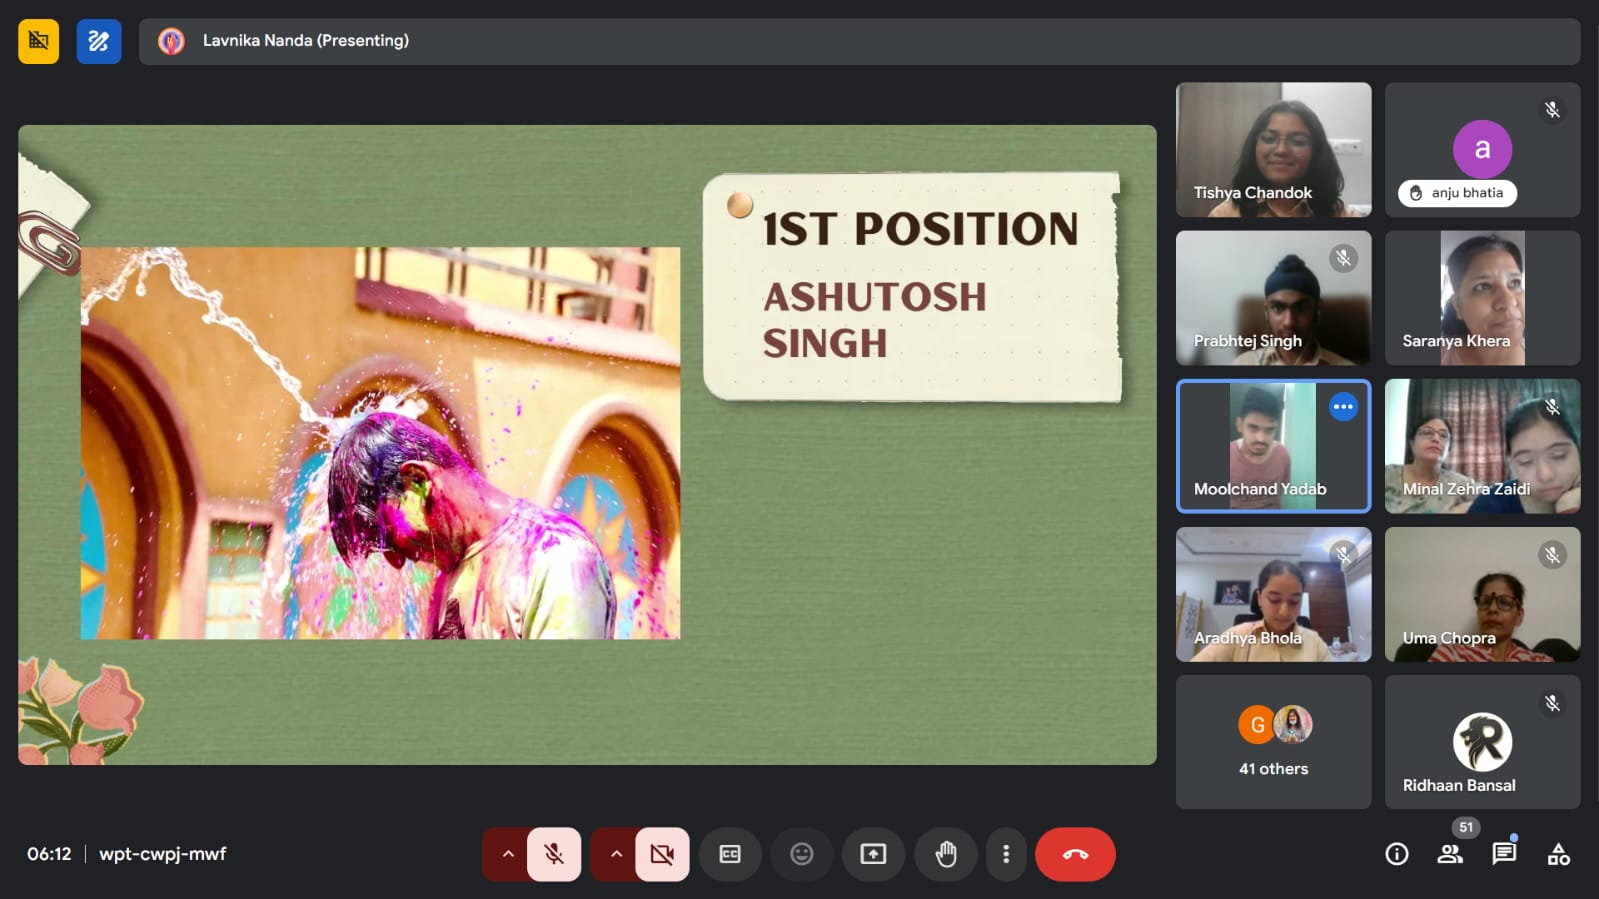Viewport: 1599px width, 899px height.
Task: Select the anju bhatia participant tile
Action: point(1482,149)
